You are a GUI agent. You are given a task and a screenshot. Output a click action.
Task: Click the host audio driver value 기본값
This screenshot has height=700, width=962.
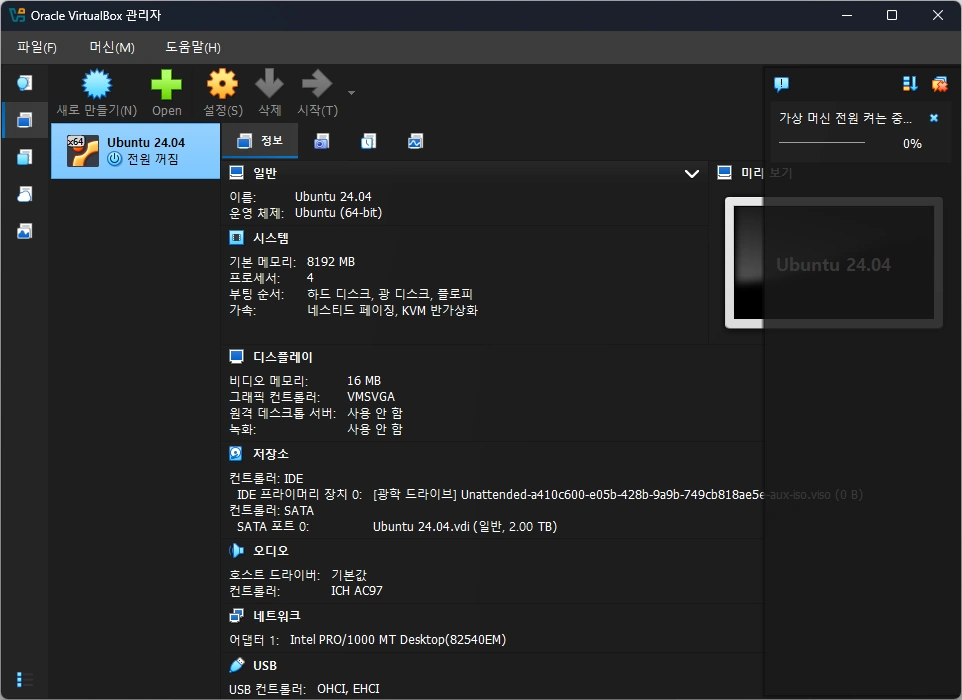348,575
